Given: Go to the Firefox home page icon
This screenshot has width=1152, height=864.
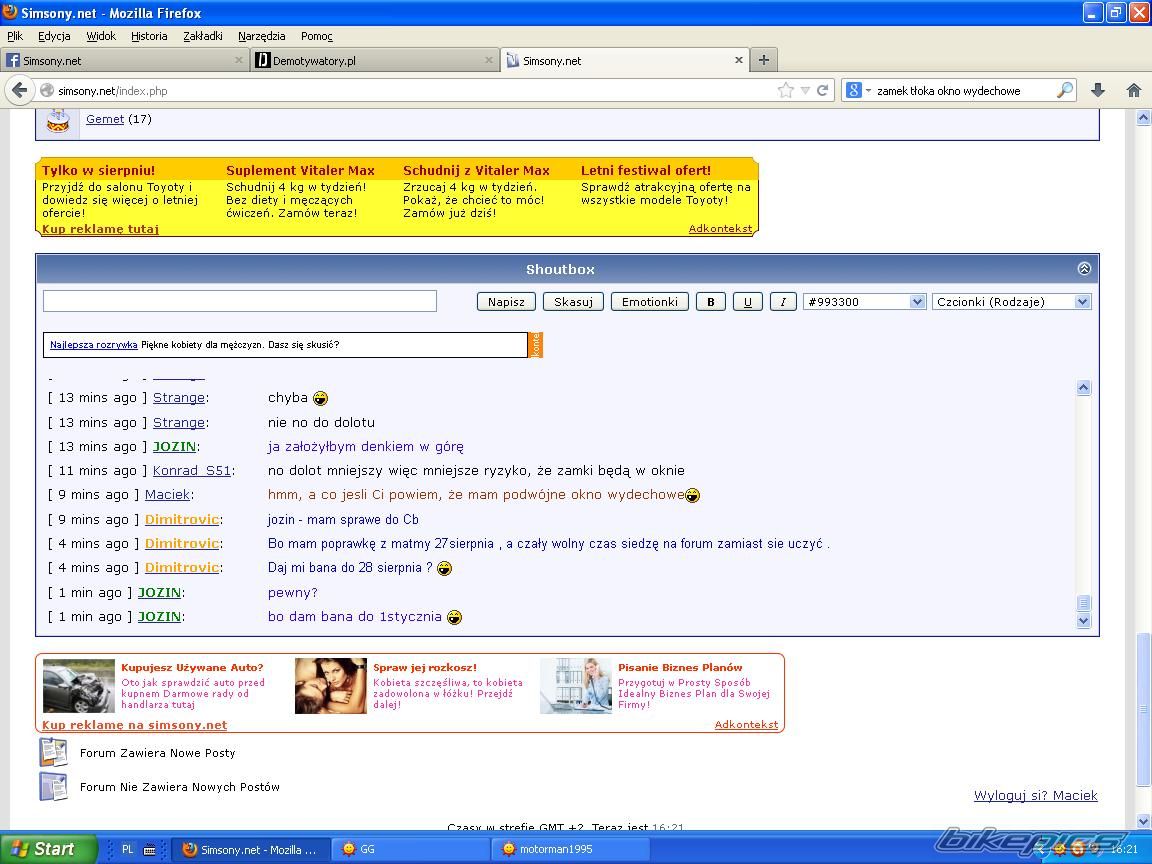Looking at the screenshot, I should point(1133,90).
